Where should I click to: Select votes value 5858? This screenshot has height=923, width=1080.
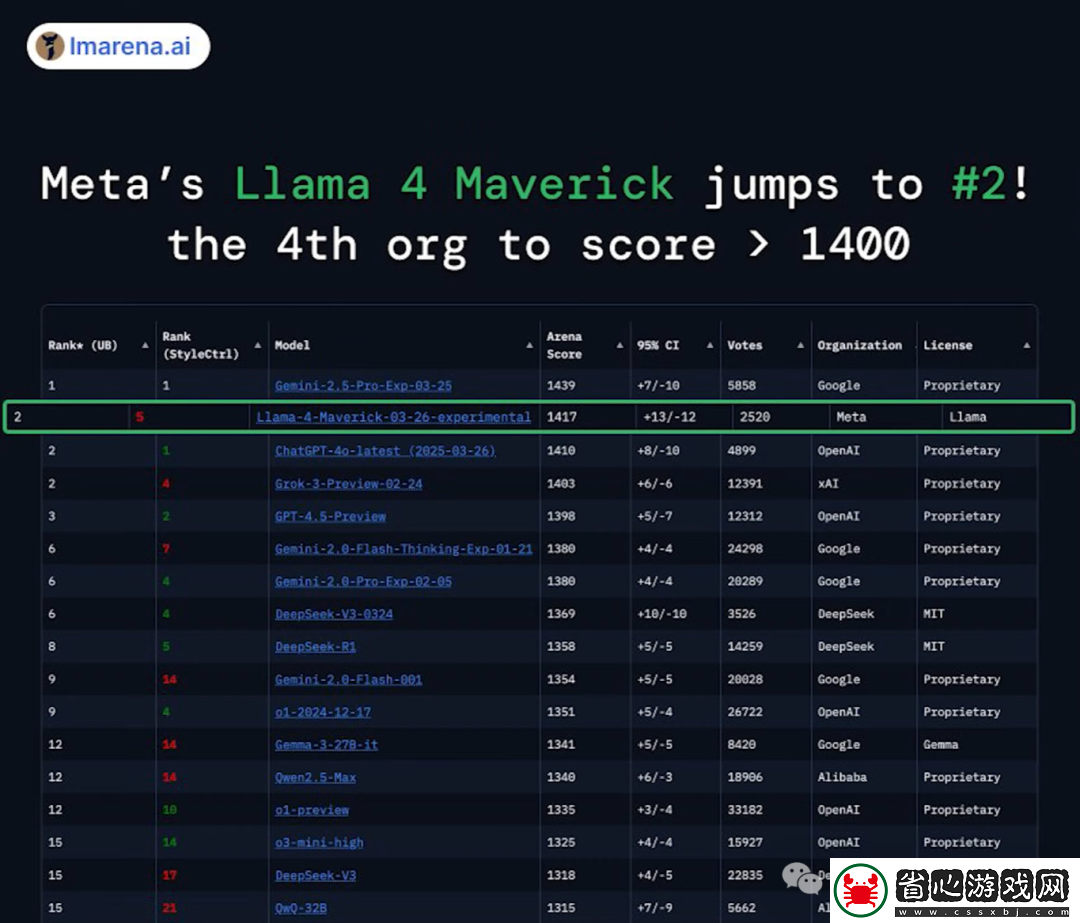pos(742,386)
